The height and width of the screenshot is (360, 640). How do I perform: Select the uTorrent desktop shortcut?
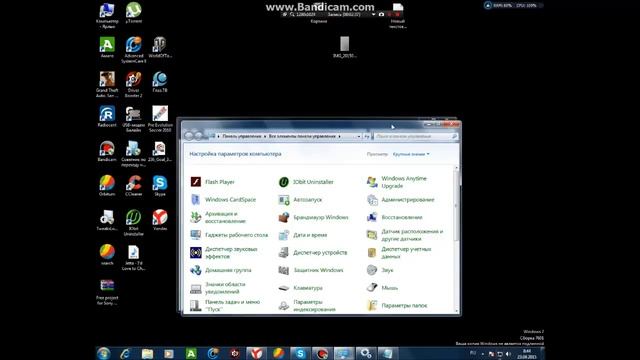coord(133,13)
